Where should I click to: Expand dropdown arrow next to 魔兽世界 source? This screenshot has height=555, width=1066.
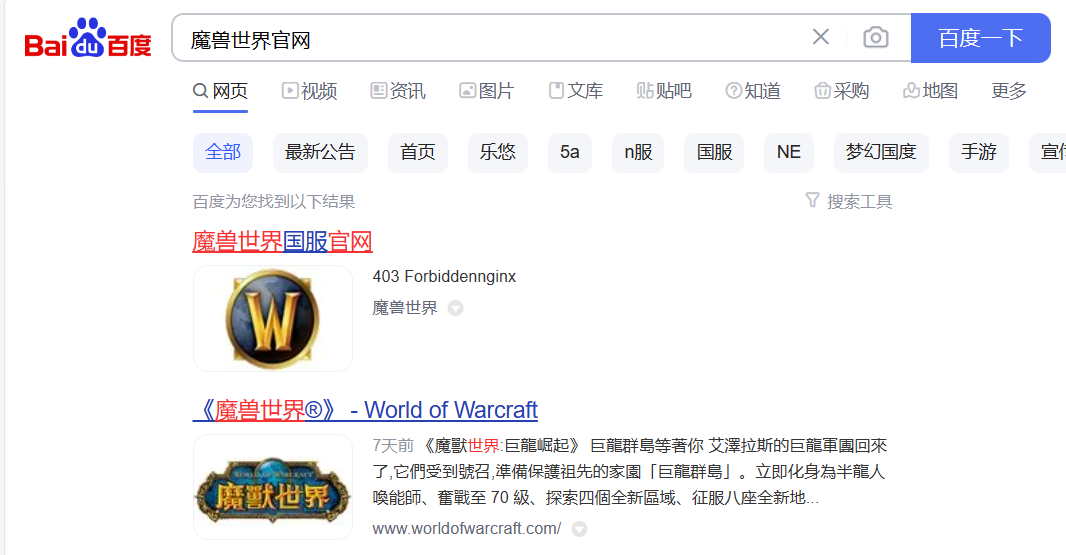[x=455, y=308]
